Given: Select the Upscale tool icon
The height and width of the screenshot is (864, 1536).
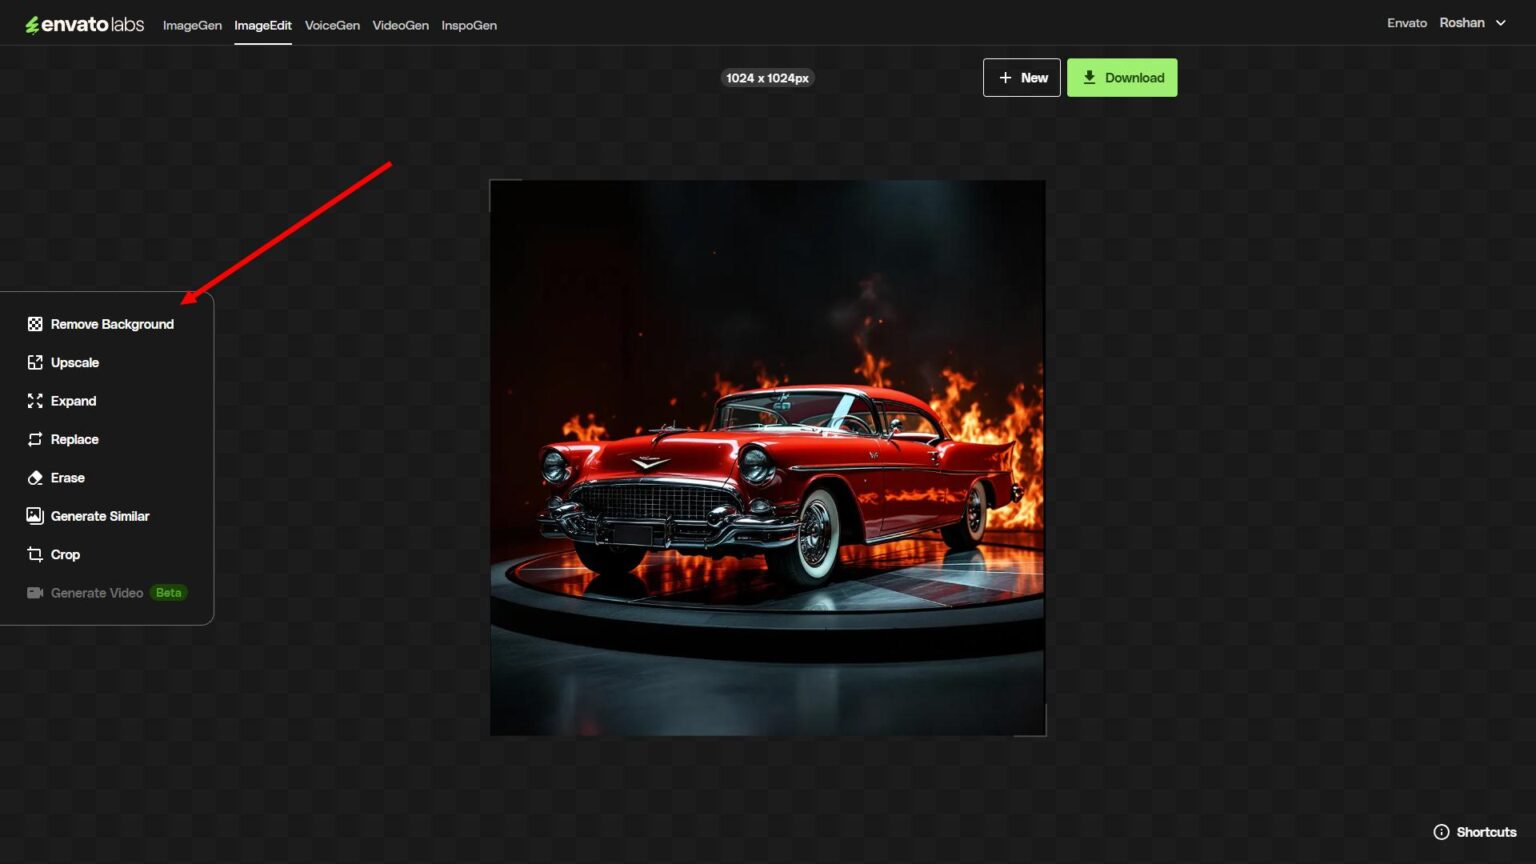Looking at the screenshot, I should pos(35,362).
